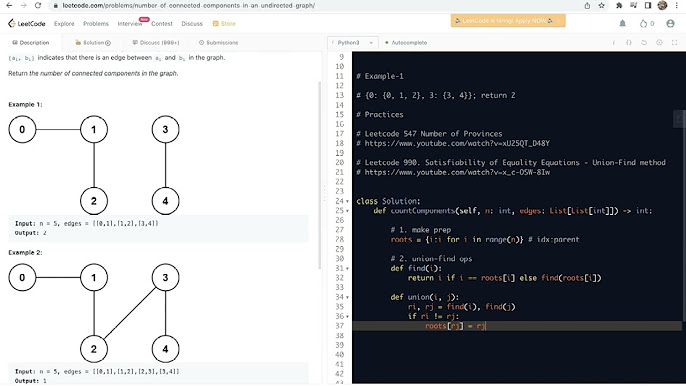Collapse the union function fold at line 34

(348, 297)
